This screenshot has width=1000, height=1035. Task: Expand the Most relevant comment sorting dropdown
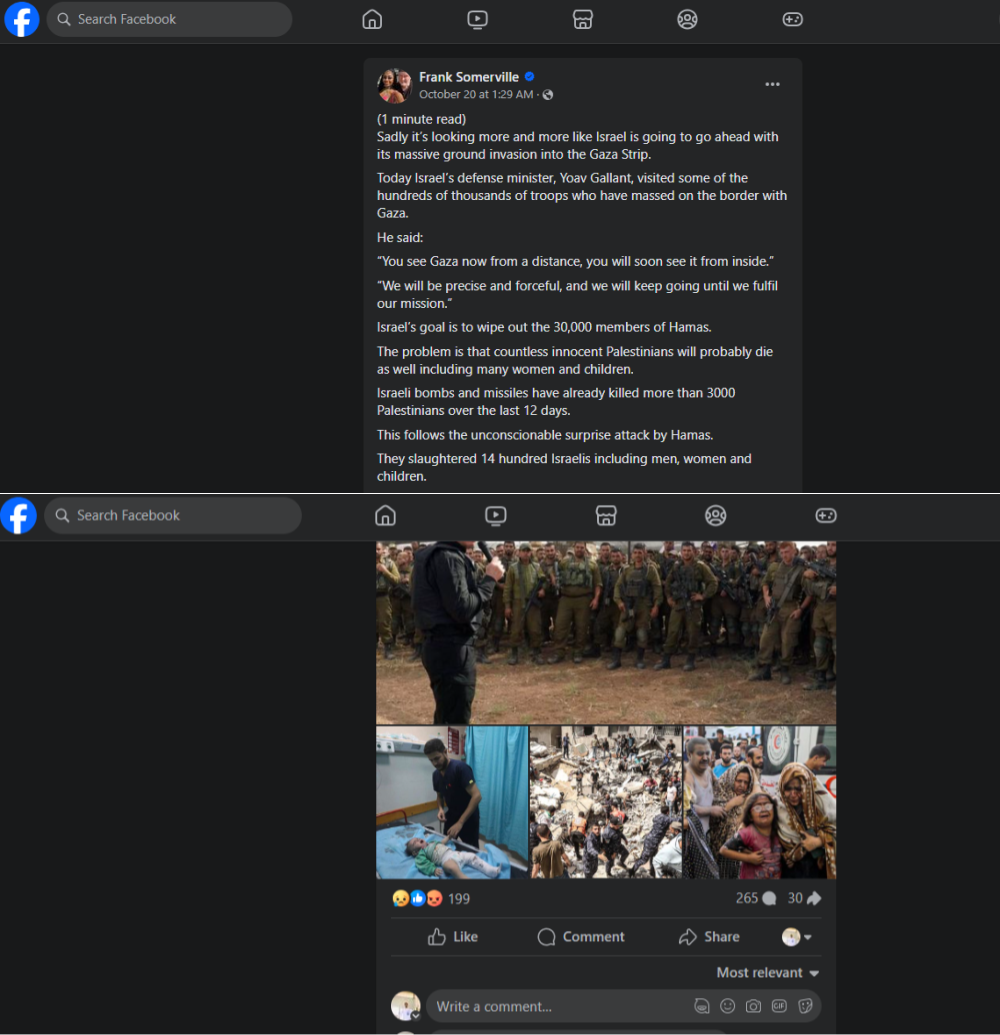[768, 973]
